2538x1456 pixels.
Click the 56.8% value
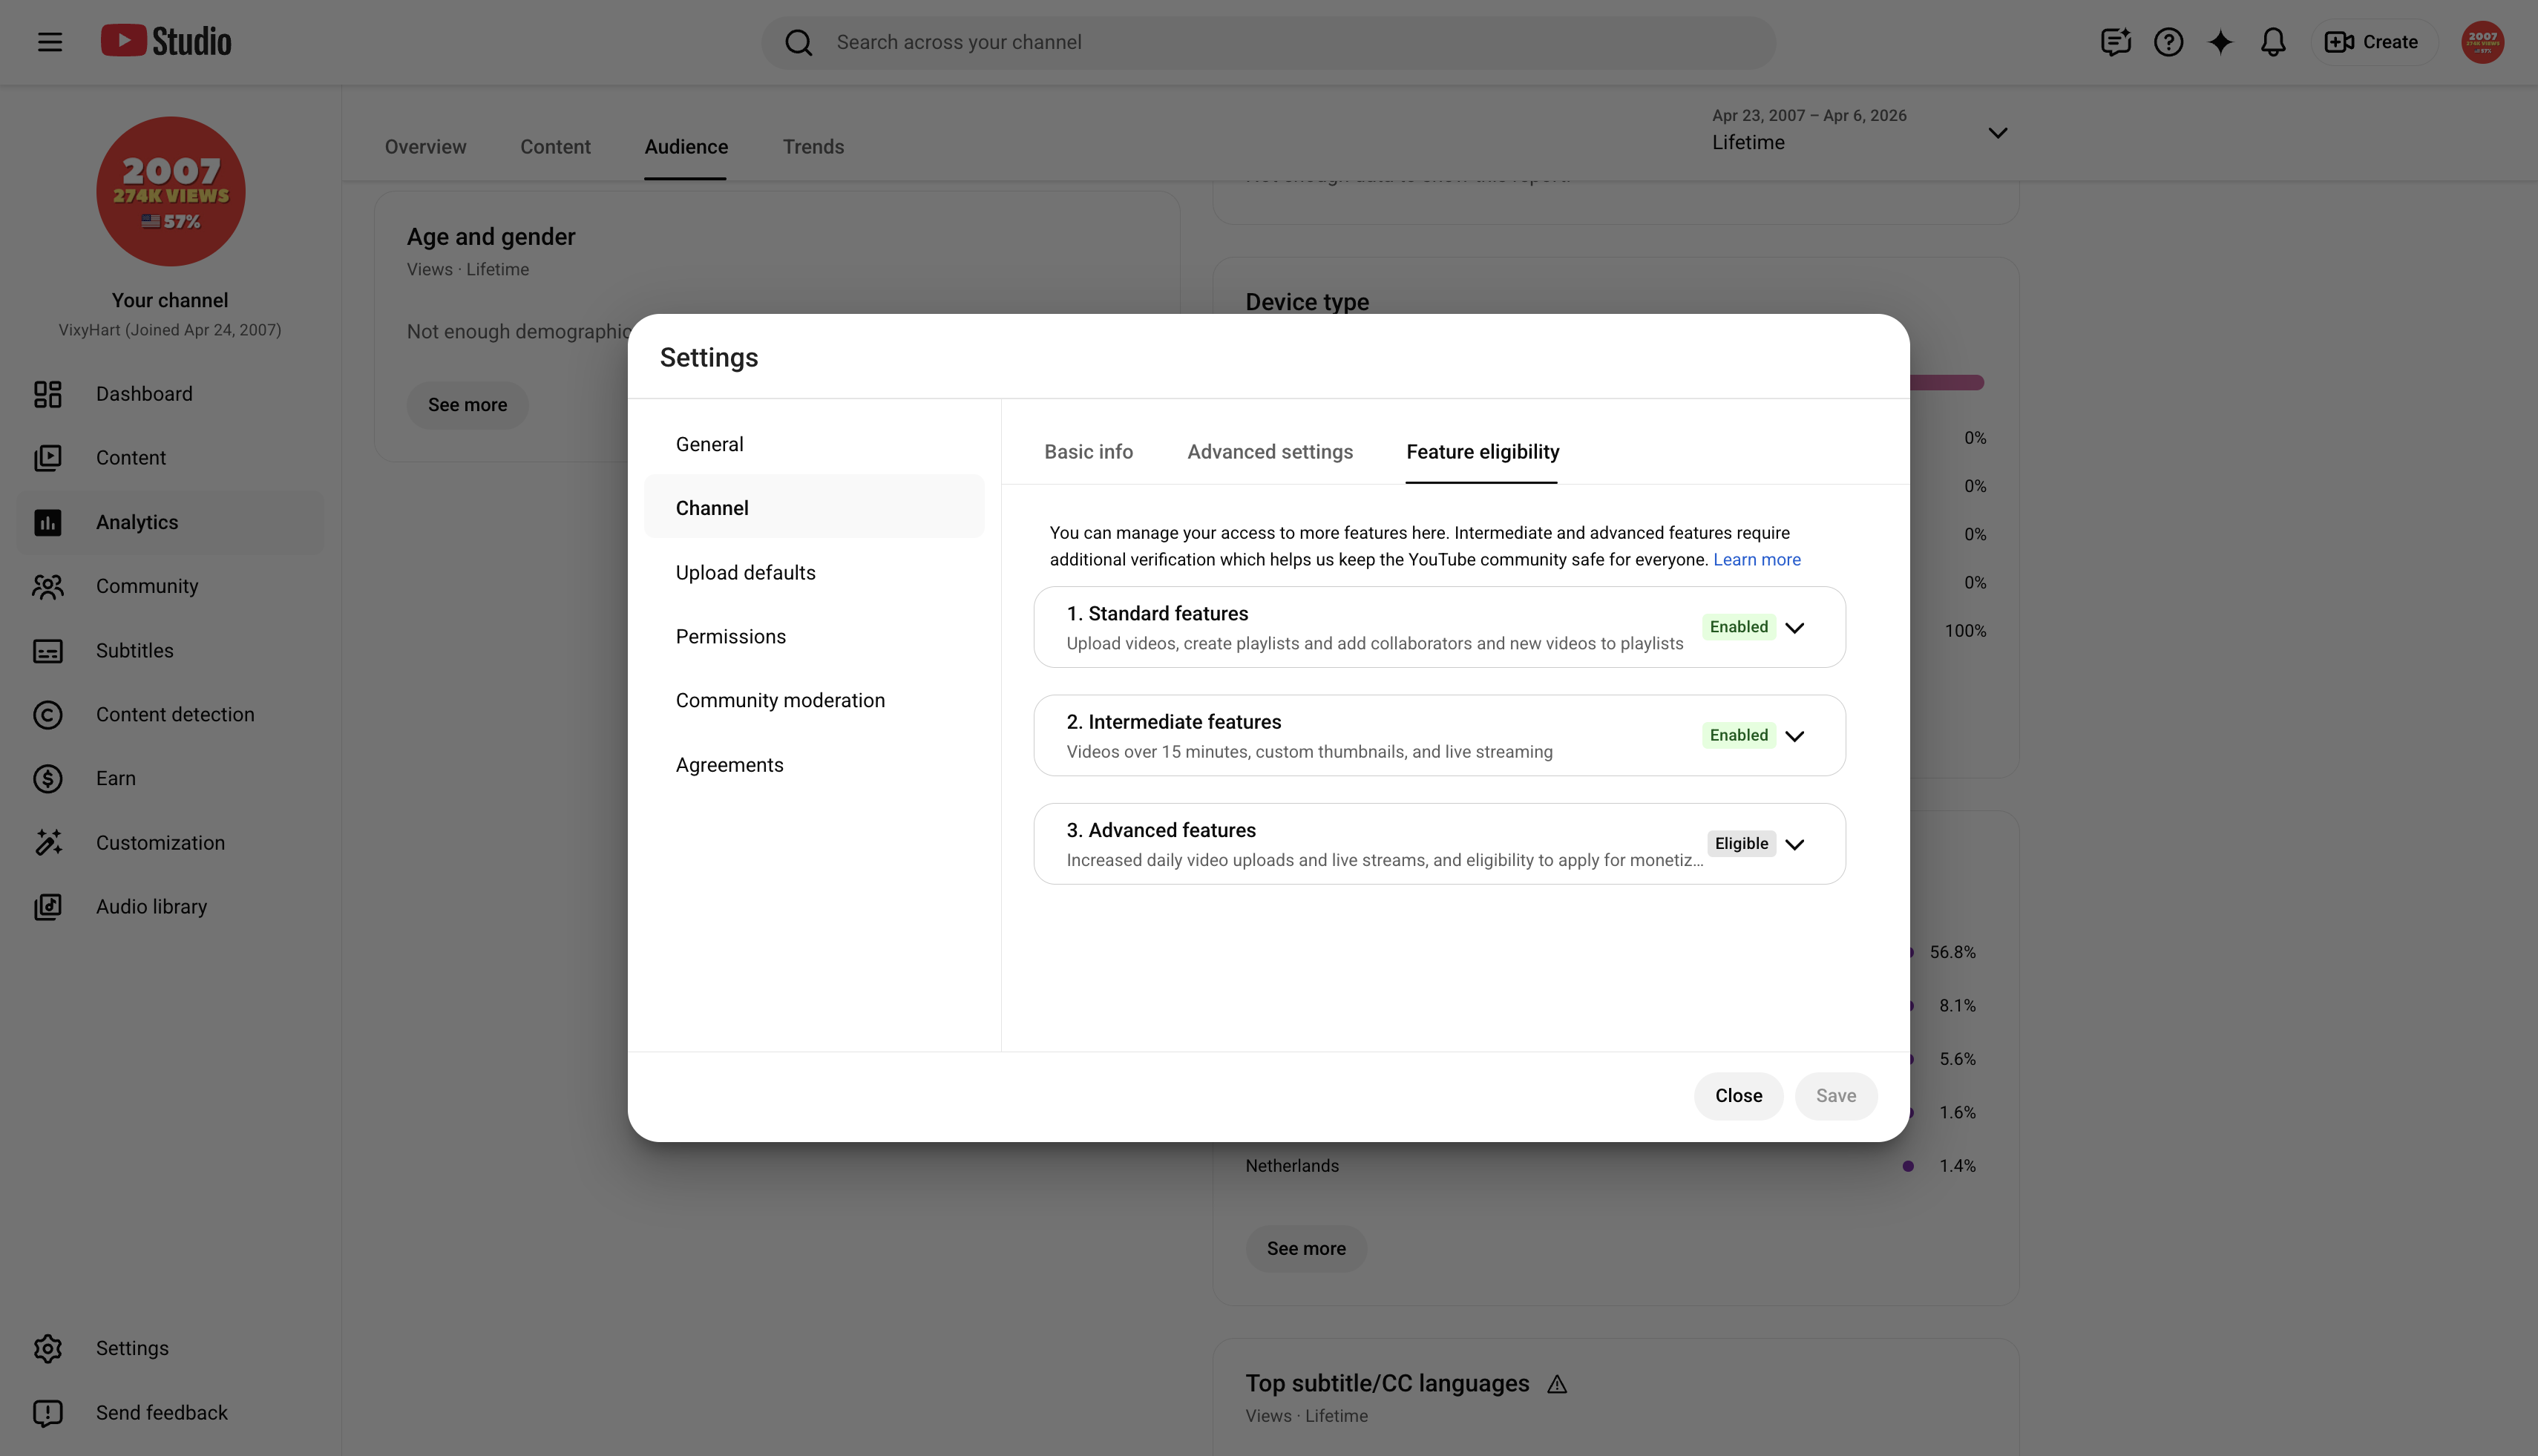(x=1952, y=953)
